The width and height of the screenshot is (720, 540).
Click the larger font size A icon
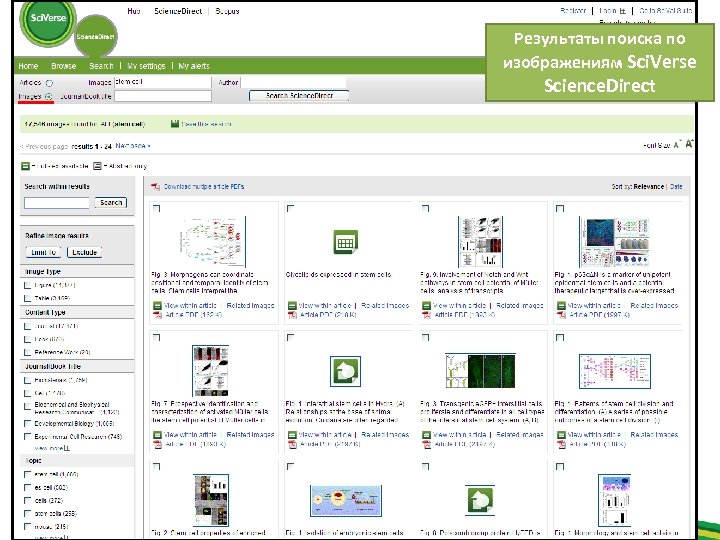click(x=689, y=144)
